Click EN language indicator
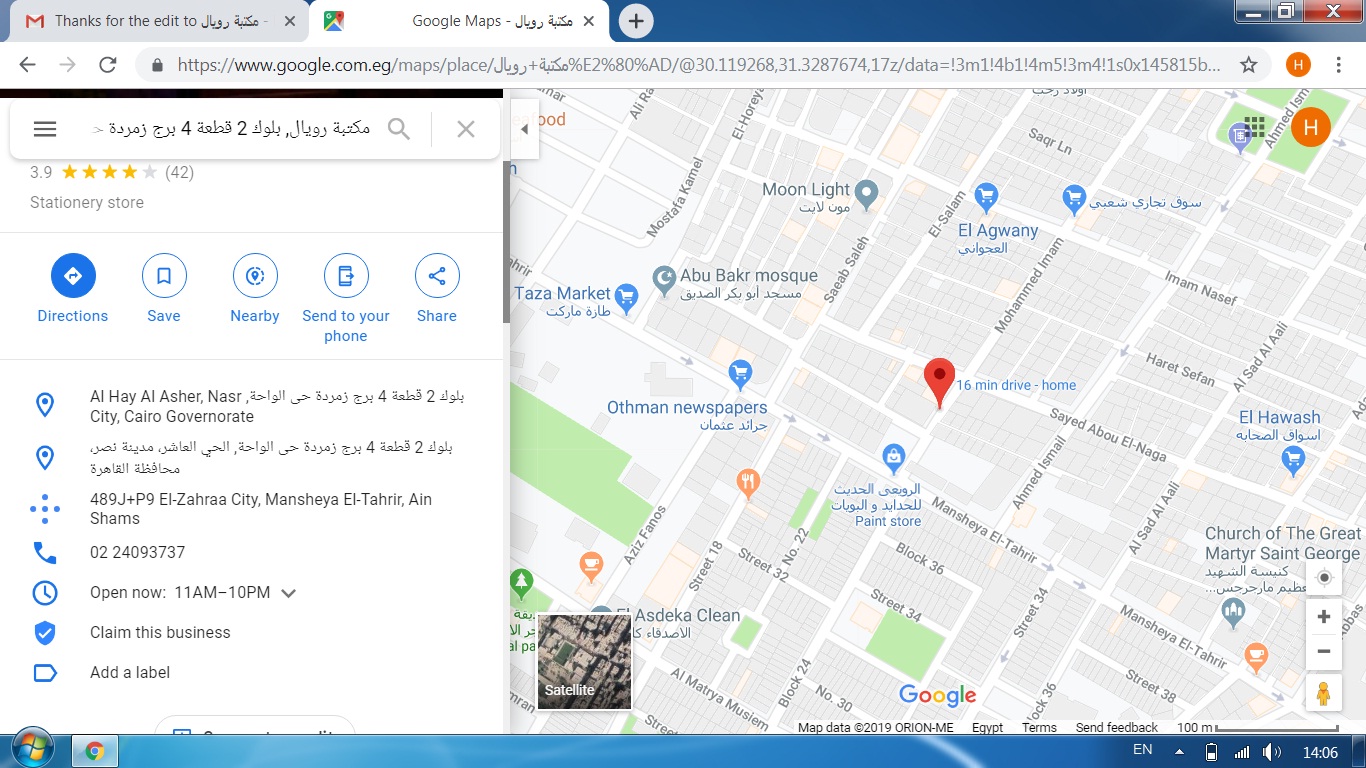 [1143, 749]
